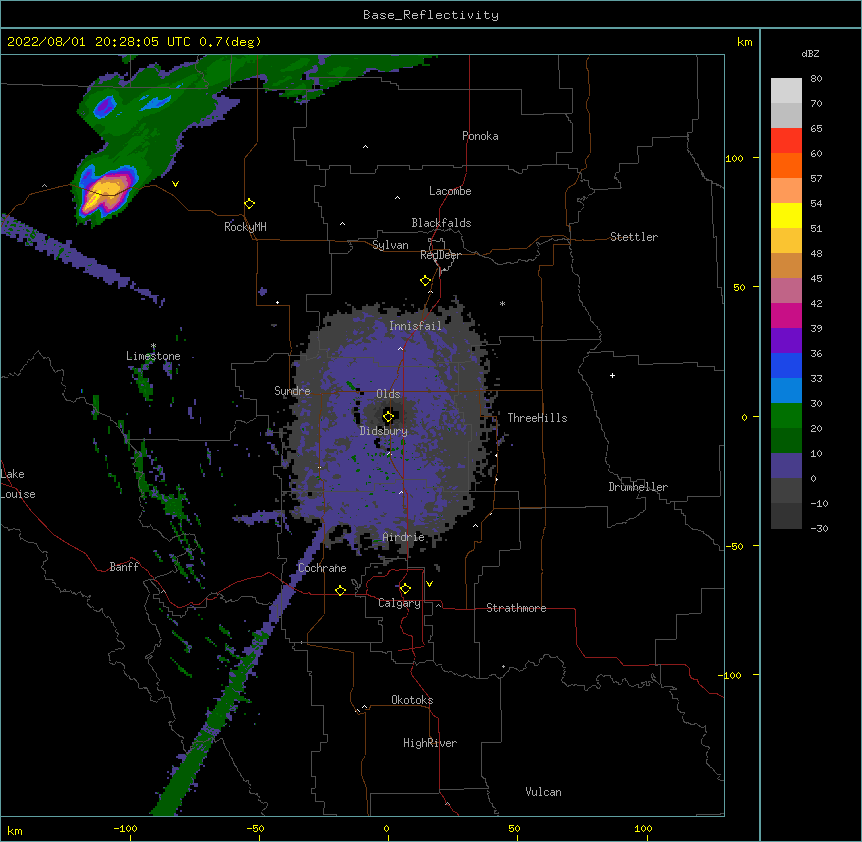Select the radar site diamond between Olds and Didsbury
862x842 pixels.
point(388,417)
